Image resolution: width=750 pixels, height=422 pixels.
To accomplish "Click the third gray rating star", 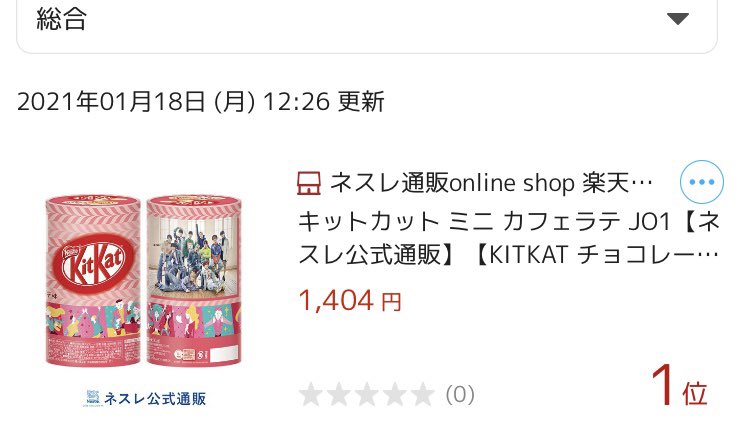I will 366,395.
